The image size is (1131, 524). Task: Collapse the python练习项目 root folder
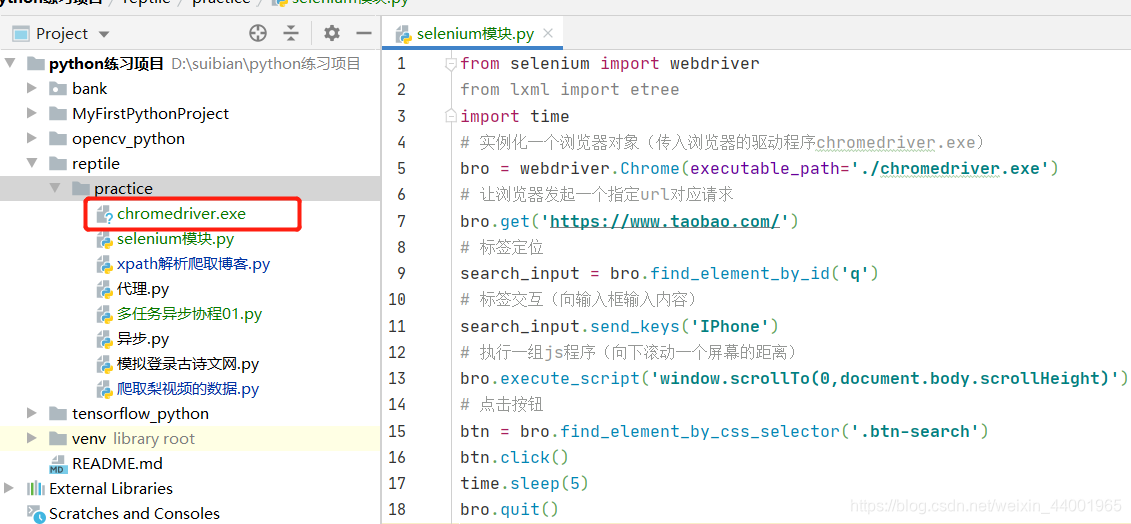click(10, 64)
